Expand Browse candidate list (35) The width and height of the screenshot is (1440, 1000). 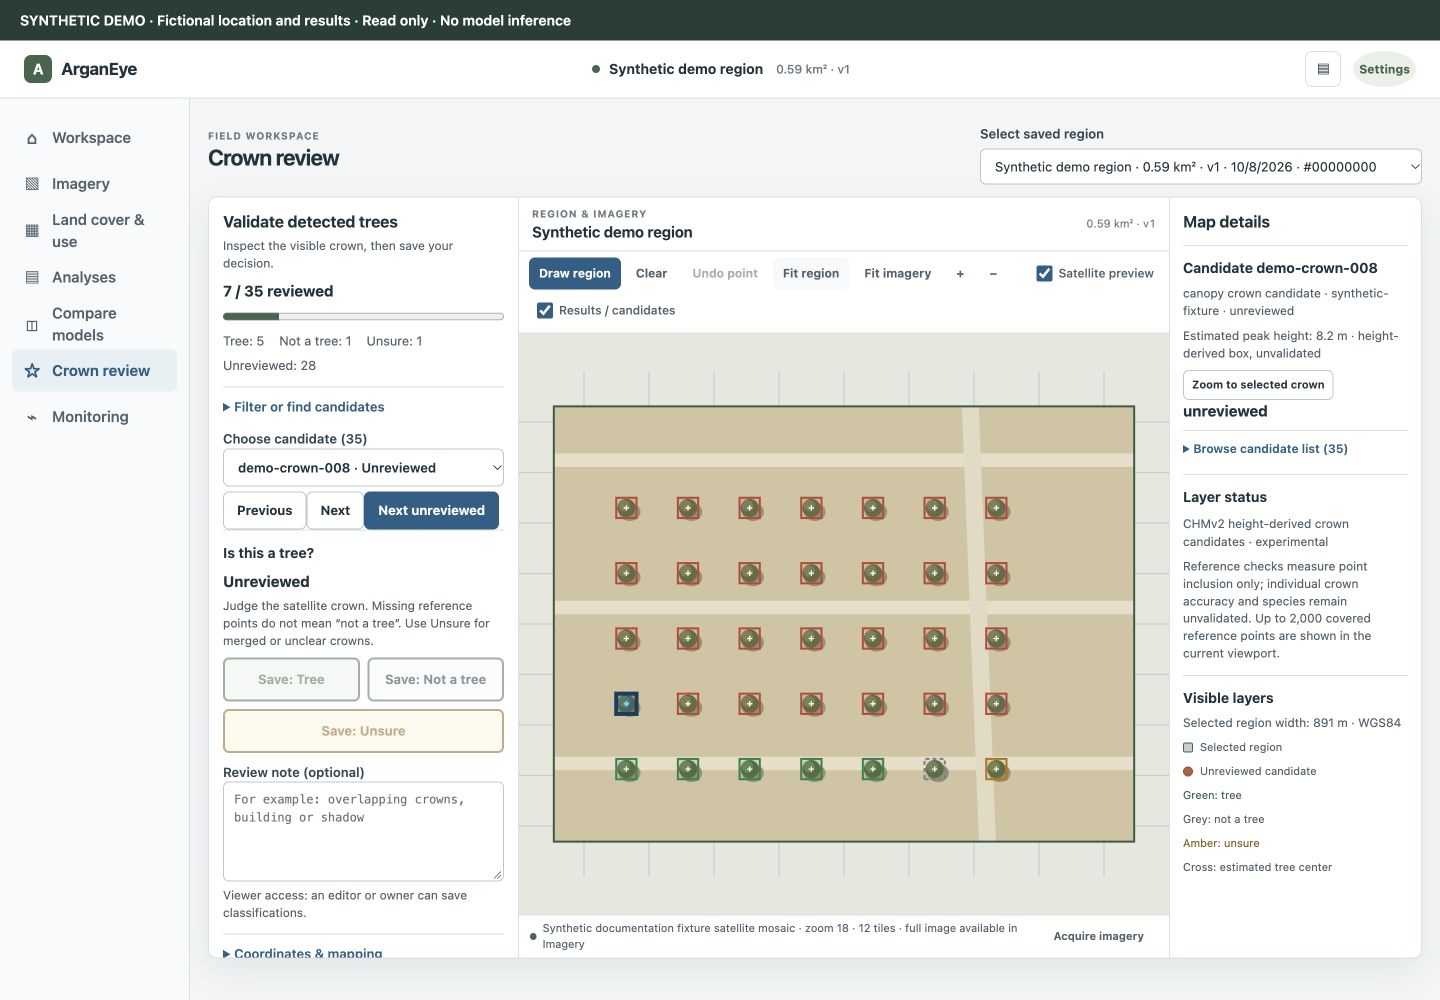(x=1265, y=449)
